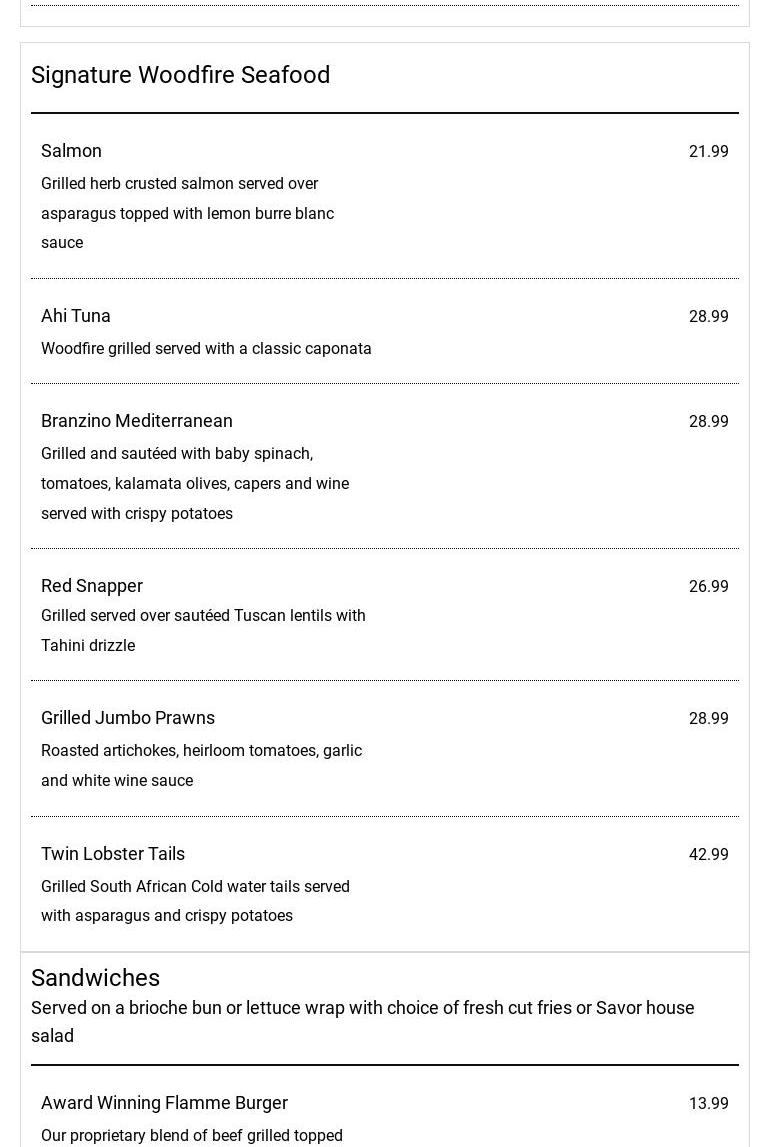
Task: Click the Sandwiches section heading
Action: click(95, 978)
